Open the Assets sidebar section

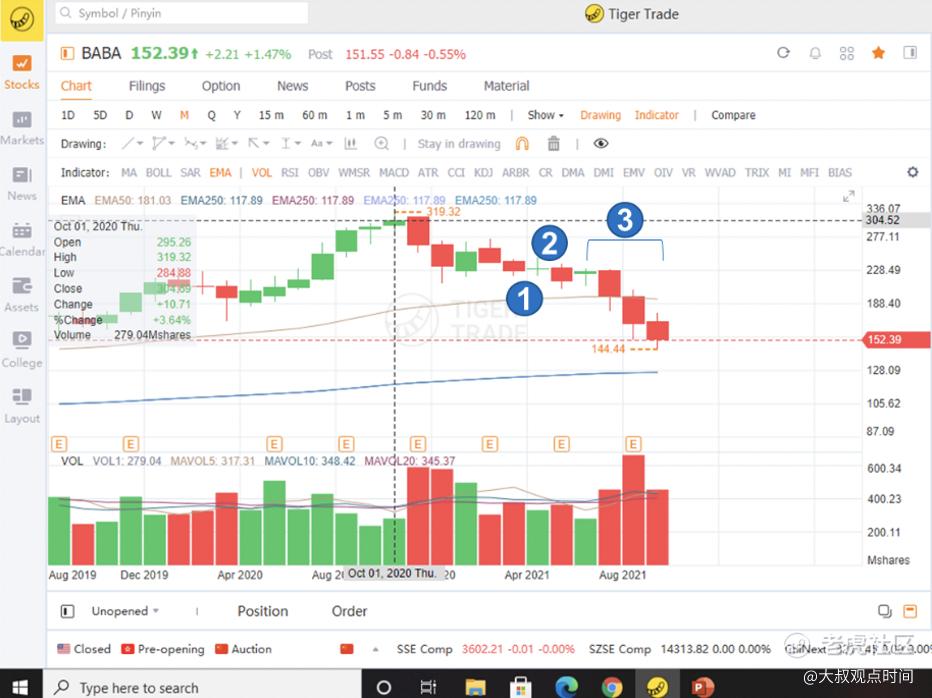pyautogui.click(x=22, y=295)
